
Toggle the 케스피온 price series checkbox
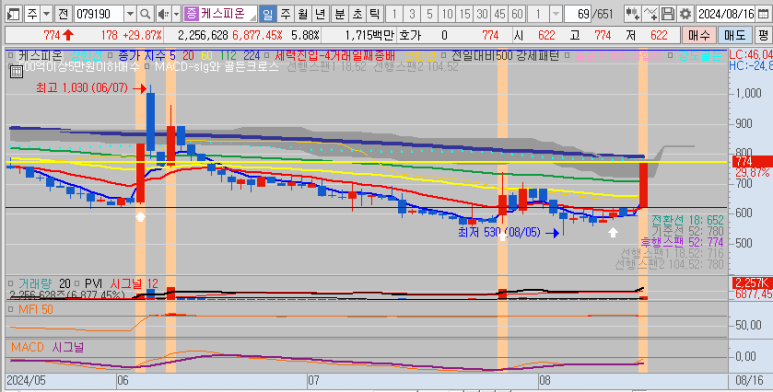(x=11, y=55)
